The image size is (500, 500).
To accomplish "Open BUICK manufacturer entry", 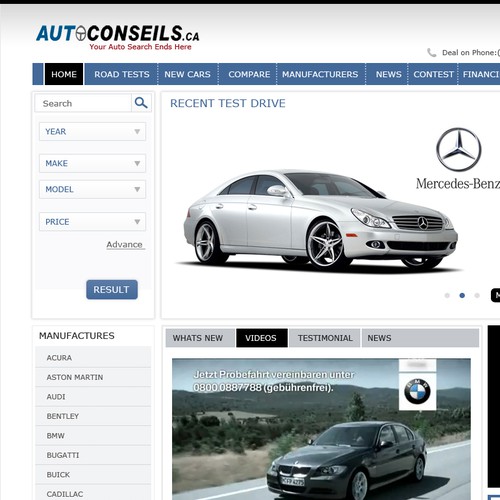I will coord(93,475).
